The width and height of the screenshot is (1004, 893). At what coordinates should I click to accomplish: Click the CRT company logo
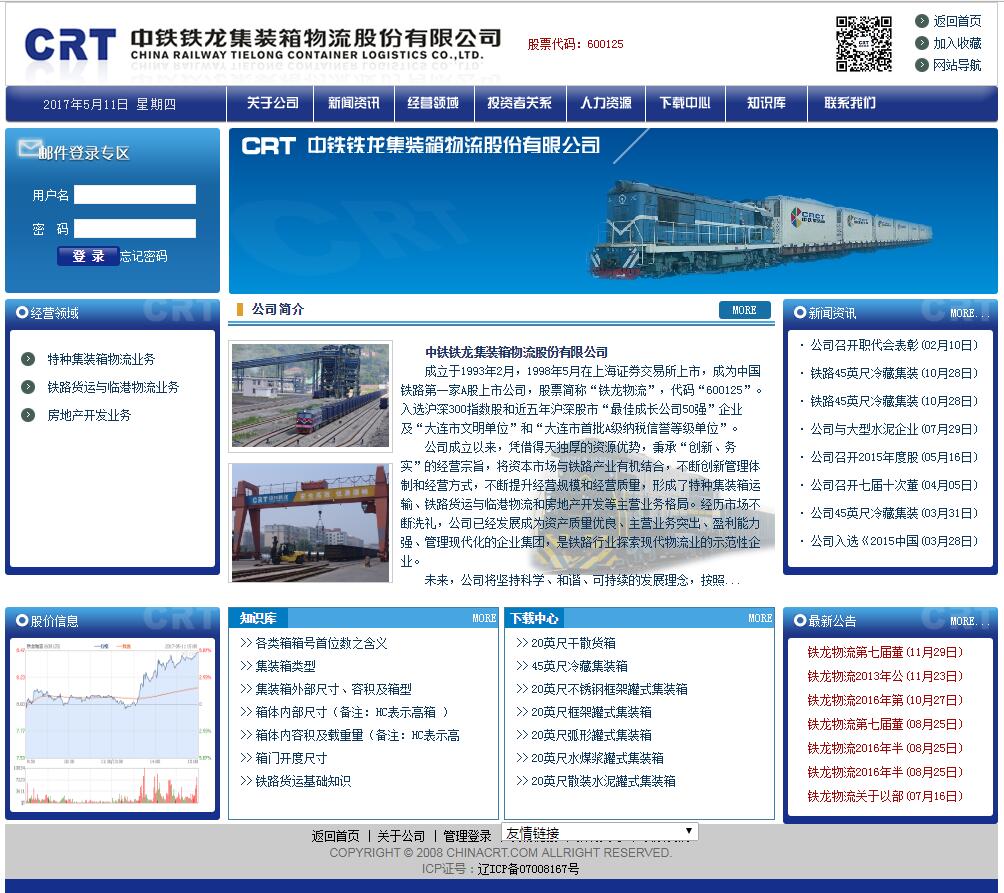click(70, 44)
